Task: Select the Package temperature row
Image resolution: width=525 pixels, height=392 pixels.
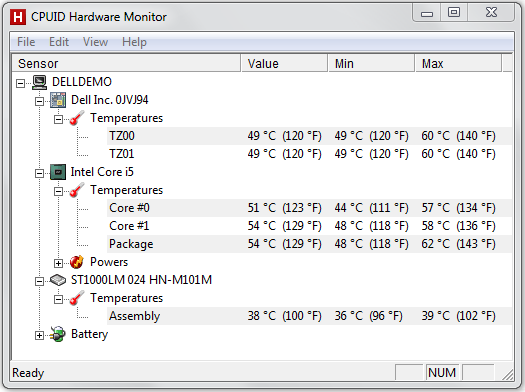Action: point(309,244)
